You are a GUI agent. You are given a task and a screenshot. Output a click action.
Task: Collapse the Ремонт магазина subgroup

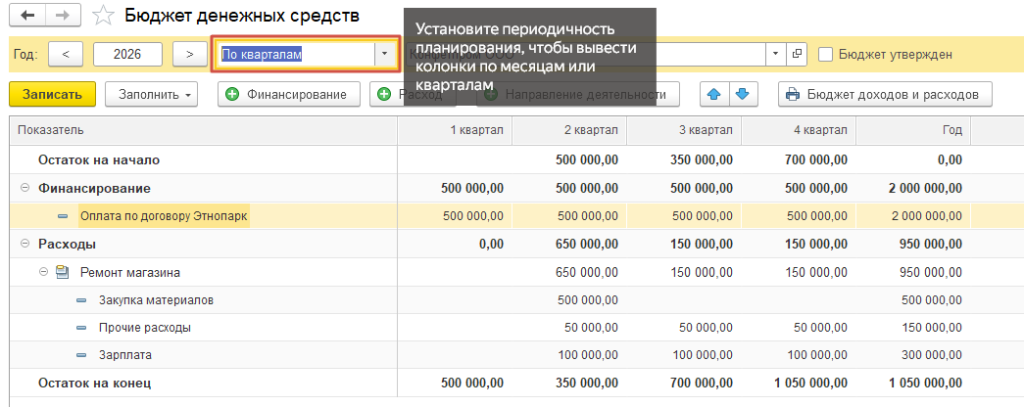click(x=44, y=272)
